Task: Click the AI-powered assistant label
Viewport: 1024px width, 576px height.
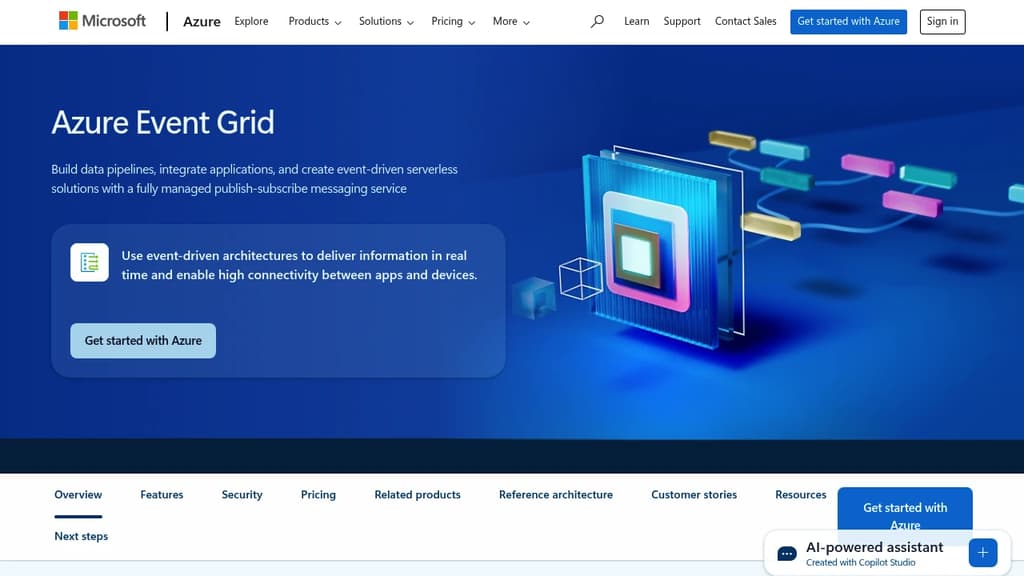Action: 874,547
